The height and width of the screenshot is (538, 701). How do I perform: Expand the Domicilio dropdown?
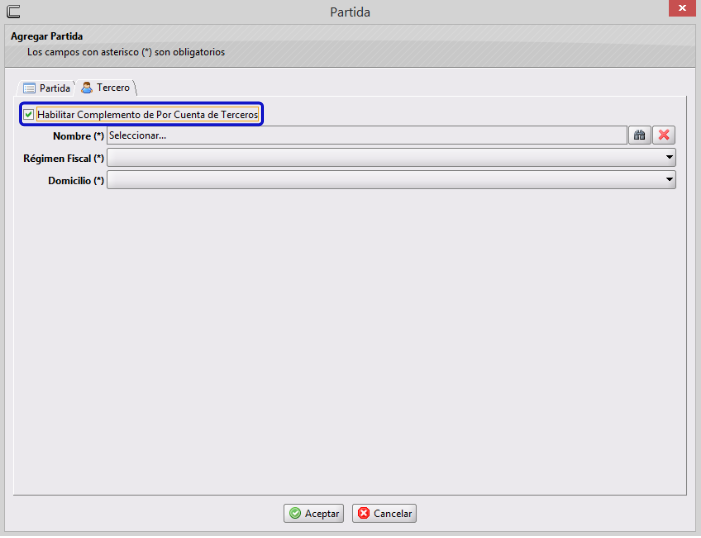pyautogui.click(x=391, y=180)
